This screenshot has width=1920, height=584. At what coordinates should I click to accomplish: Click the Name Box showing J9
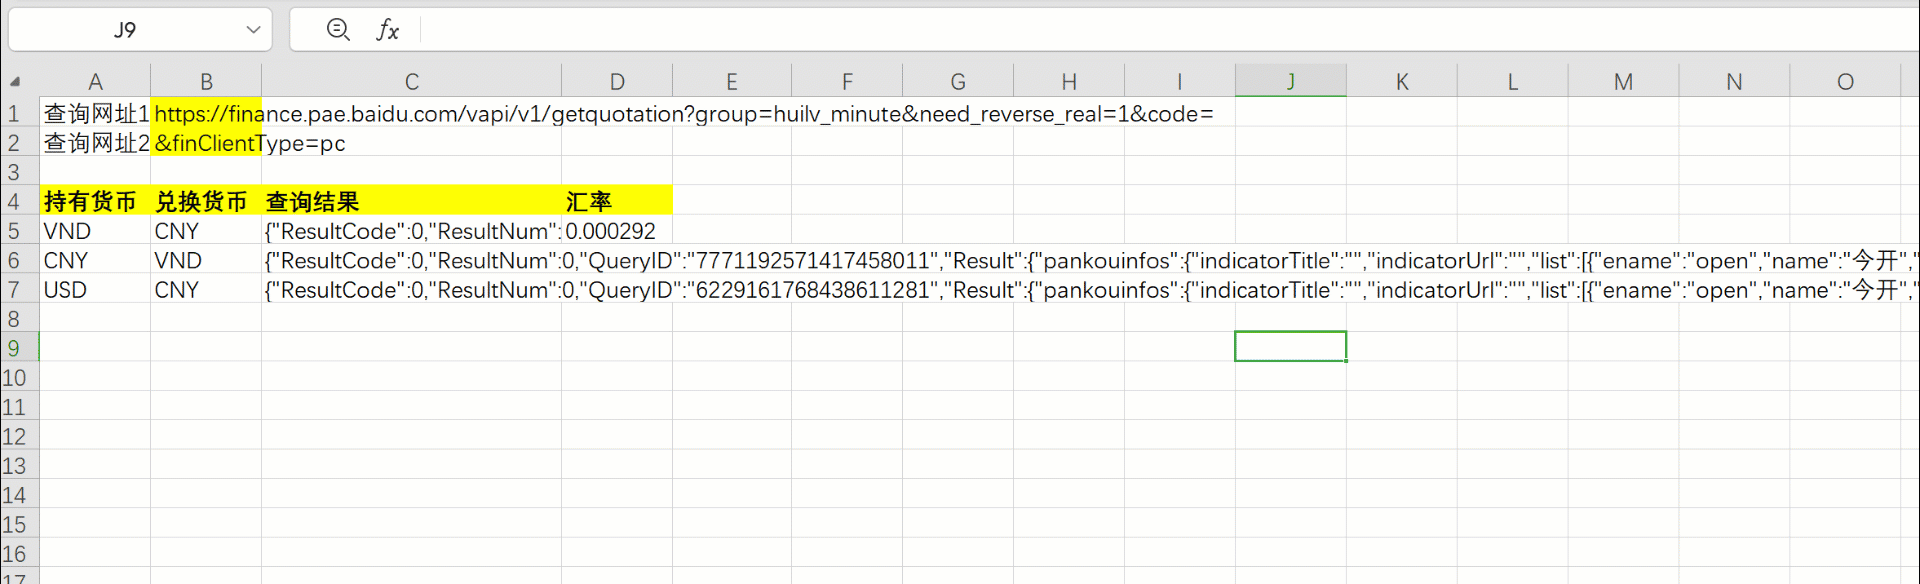coord(125,30)
